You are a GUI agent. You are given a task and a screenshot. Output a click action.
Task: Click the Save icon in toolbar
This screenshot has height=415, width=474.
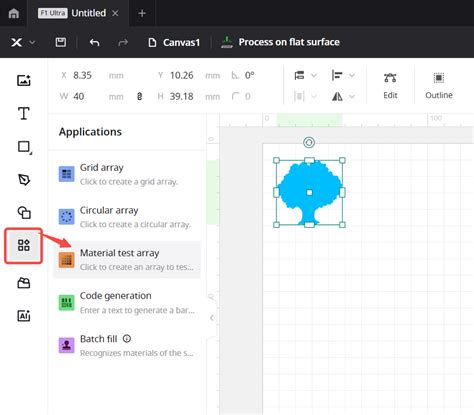click(61, 42)
